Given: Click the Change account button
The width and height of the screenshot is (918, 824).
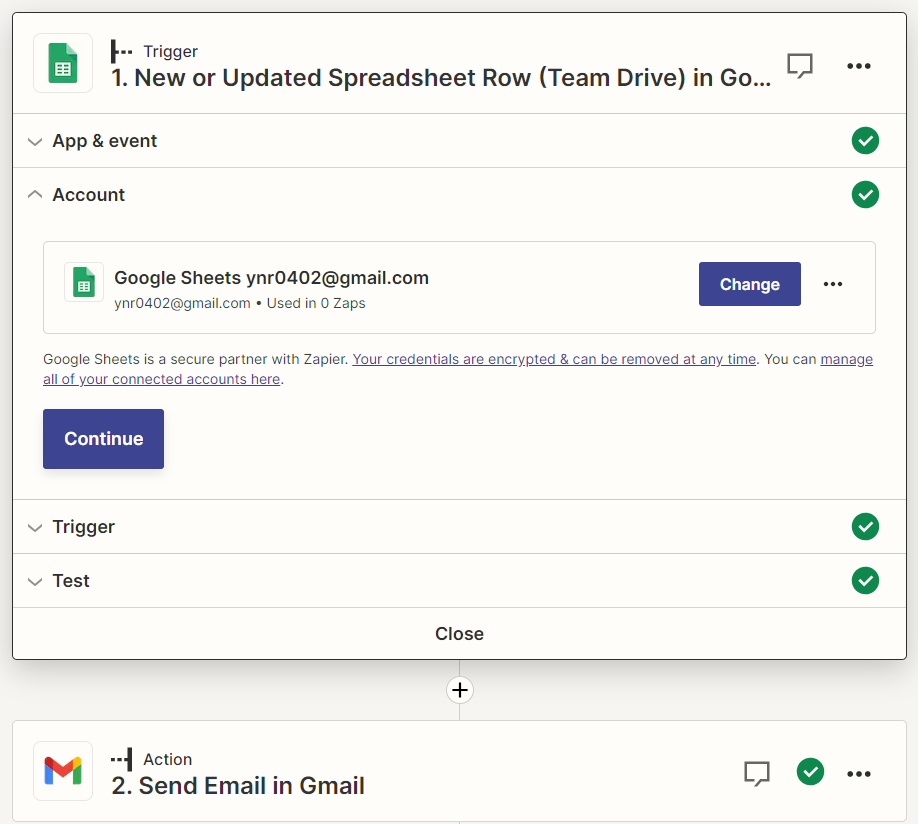Looking at the screenshot, I should (x=749, y=284).
